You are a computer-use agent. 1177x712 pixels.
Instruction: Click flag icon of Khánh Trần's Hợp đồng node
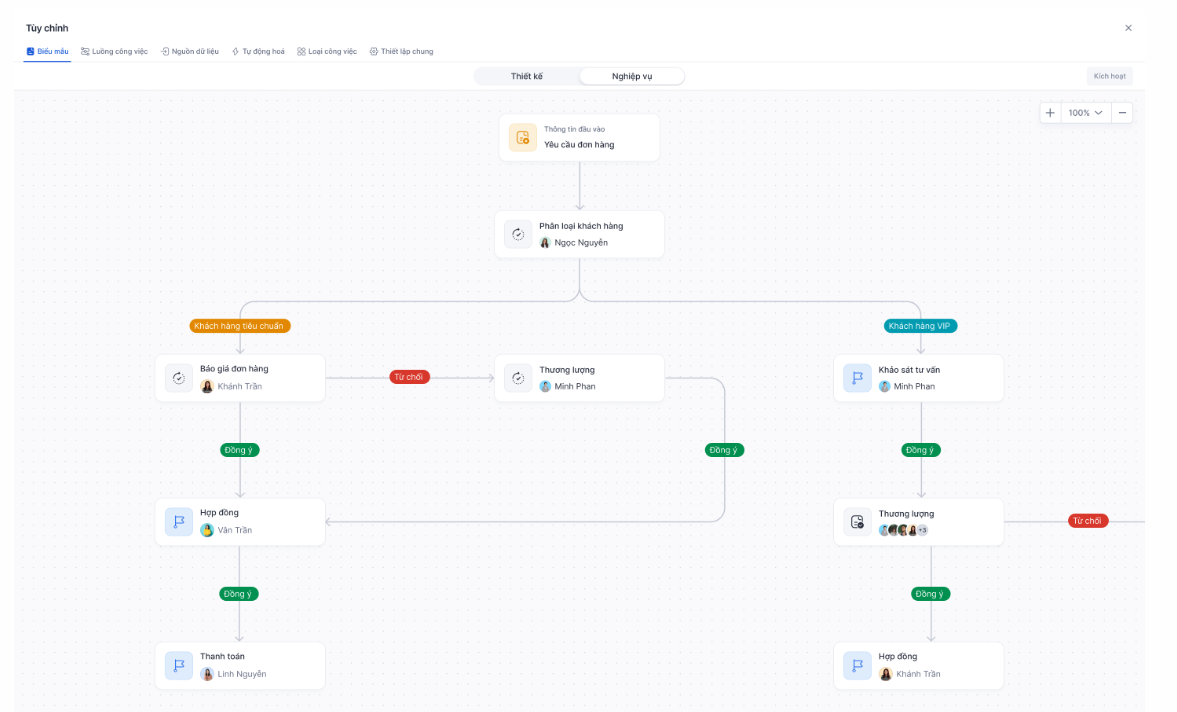coord(857,666)
